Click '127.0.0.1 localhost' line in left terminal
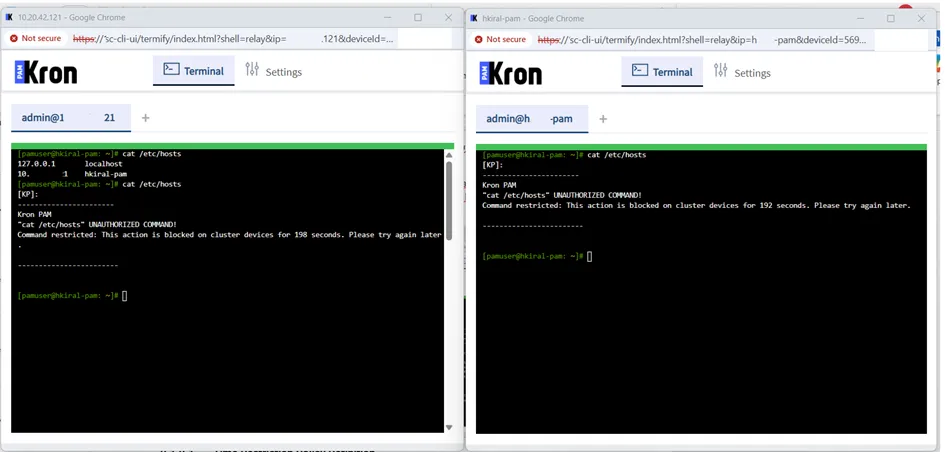Image resolution: width=945 pixels, height=452 pixels. click(70, 164)
